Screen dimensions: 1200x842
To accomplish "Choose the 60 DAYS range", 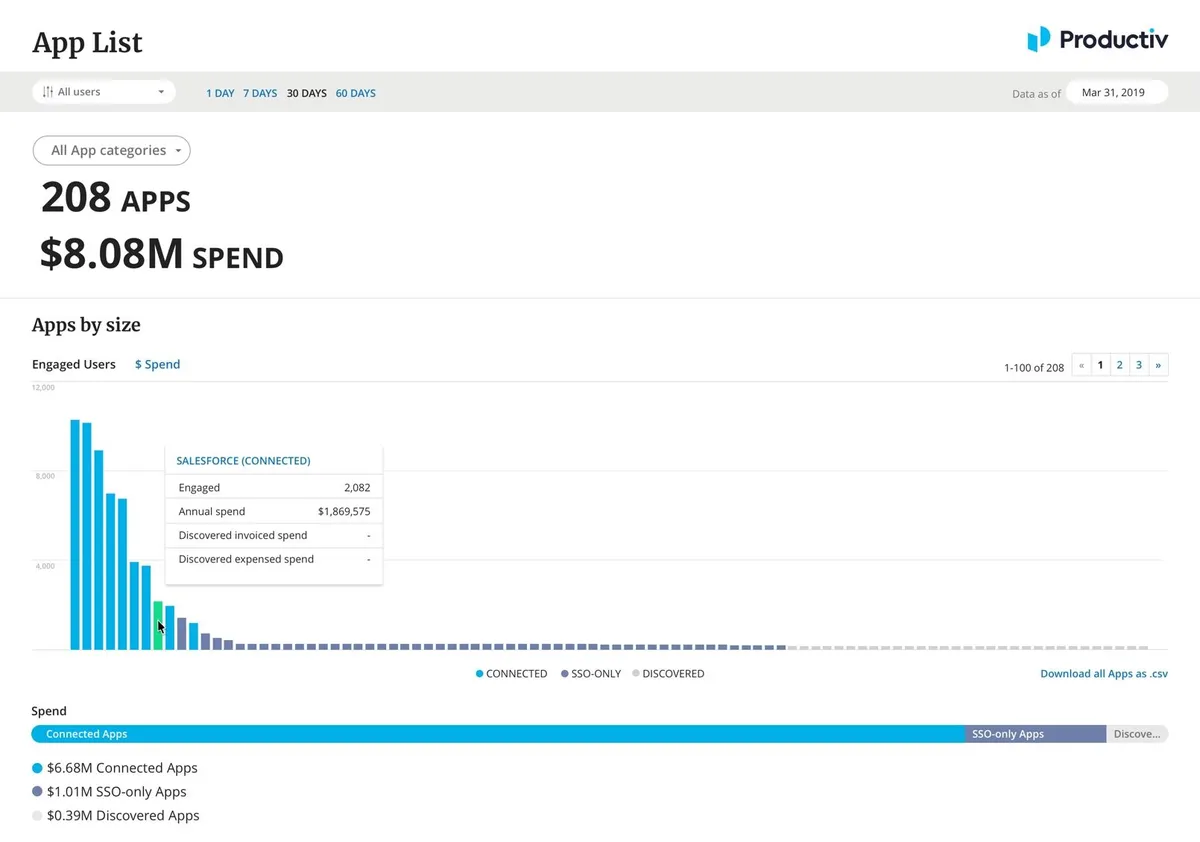I will (x=356, y=93).
